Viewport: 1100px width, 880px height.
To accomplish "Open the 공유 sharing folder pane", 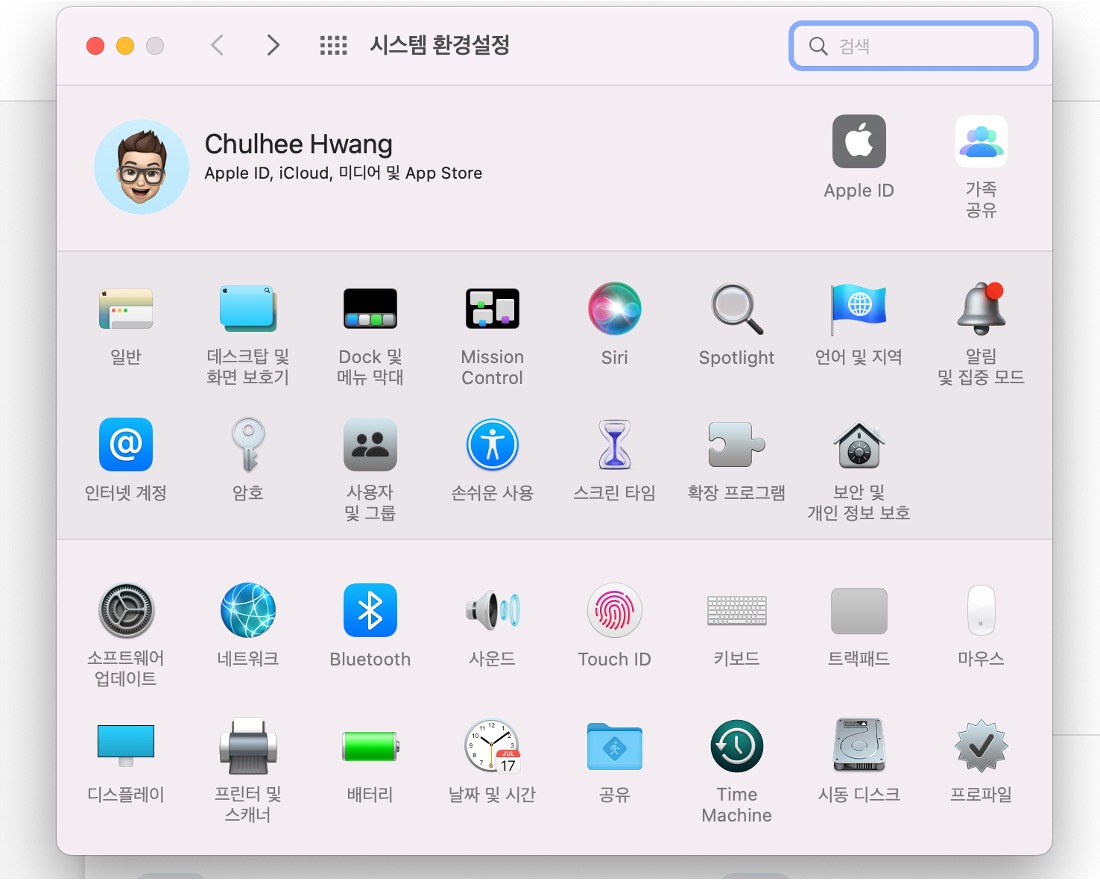I will (614, 746).
